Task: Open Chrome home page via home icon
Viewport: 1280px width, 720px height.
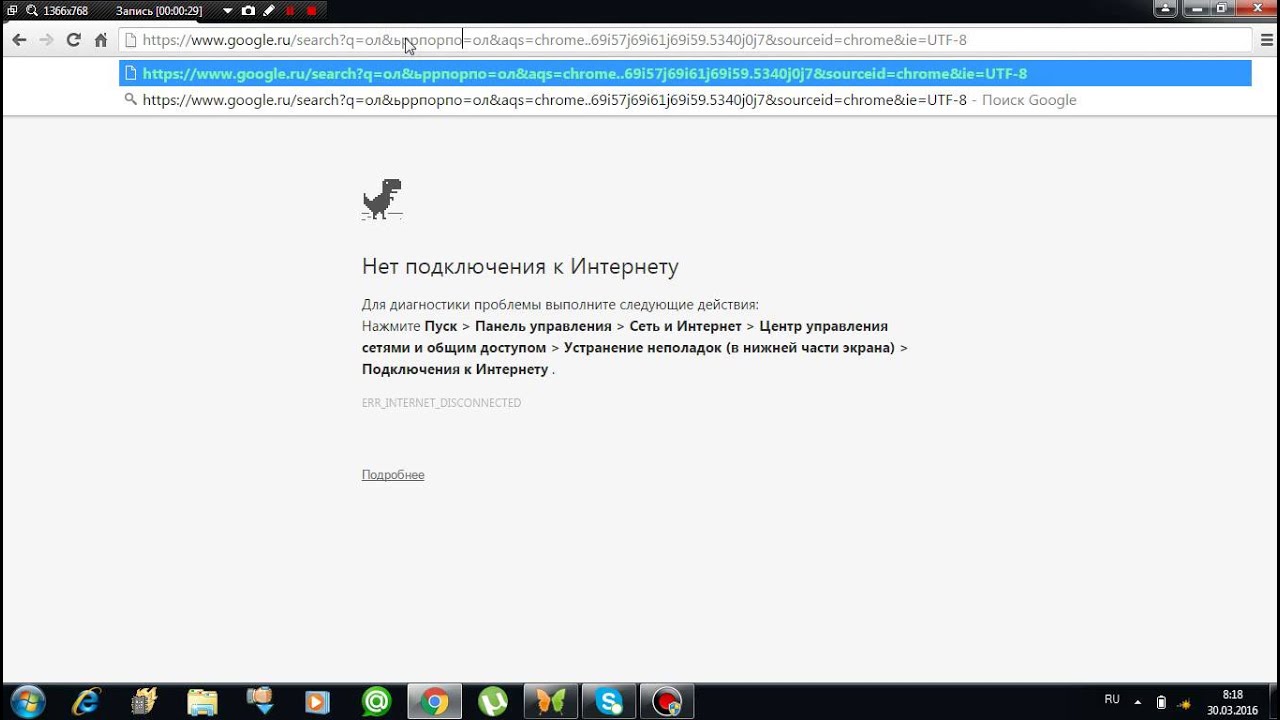Action: pyautogui.click(x=99, y=40)
